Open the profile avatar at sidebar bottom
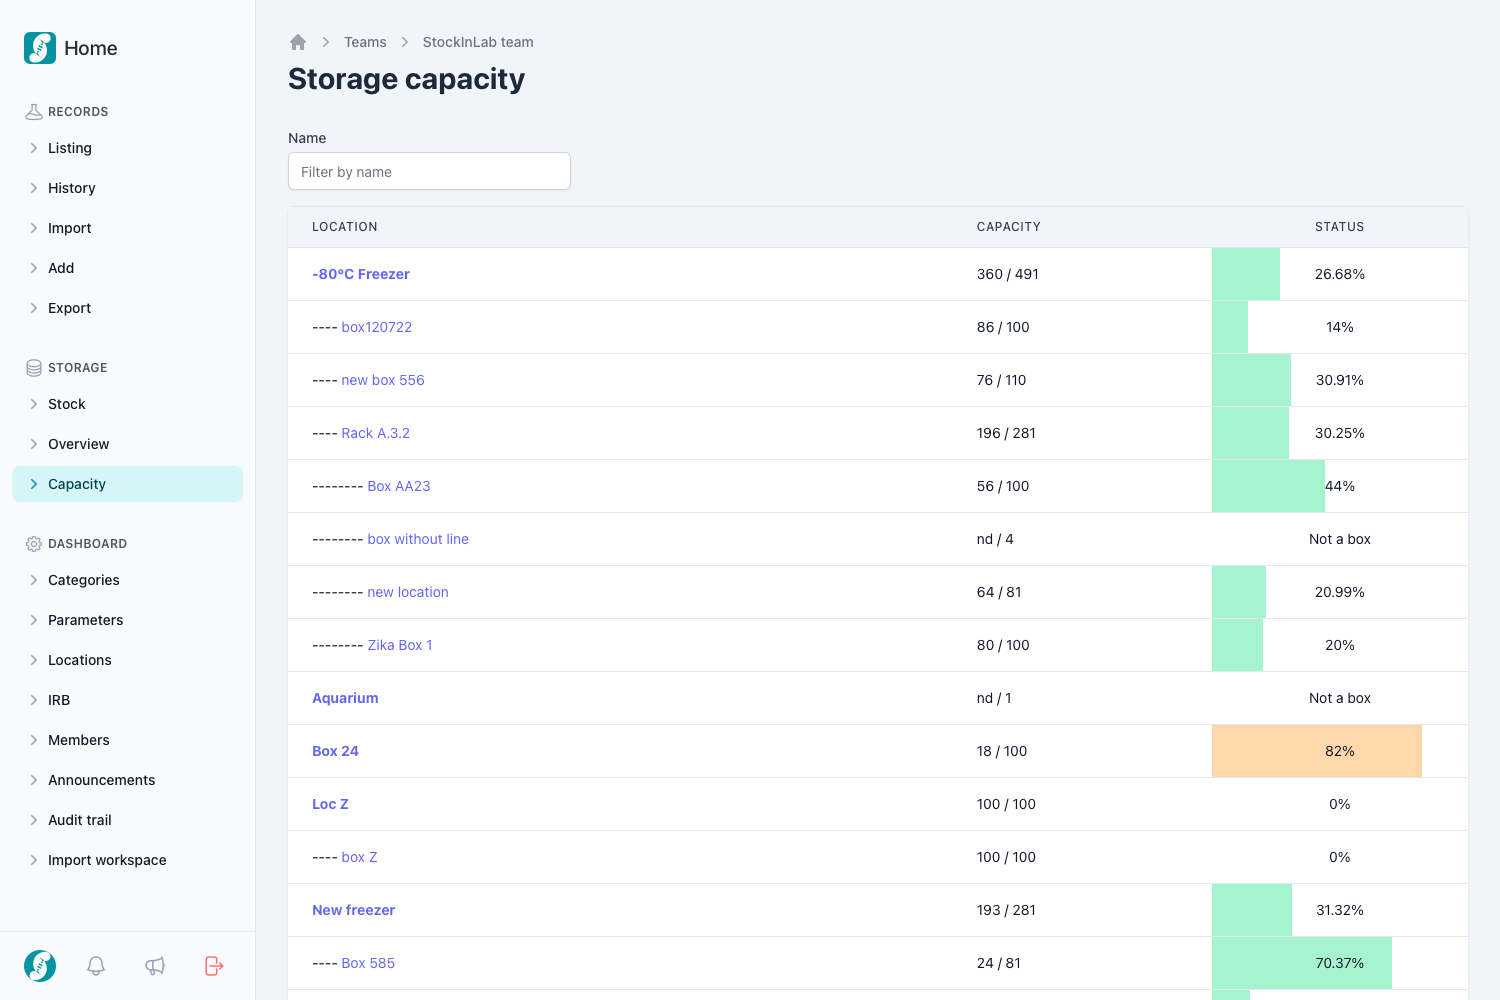Image resolution: width=1500 pixels, height=1000 pixels. (40, 966)
